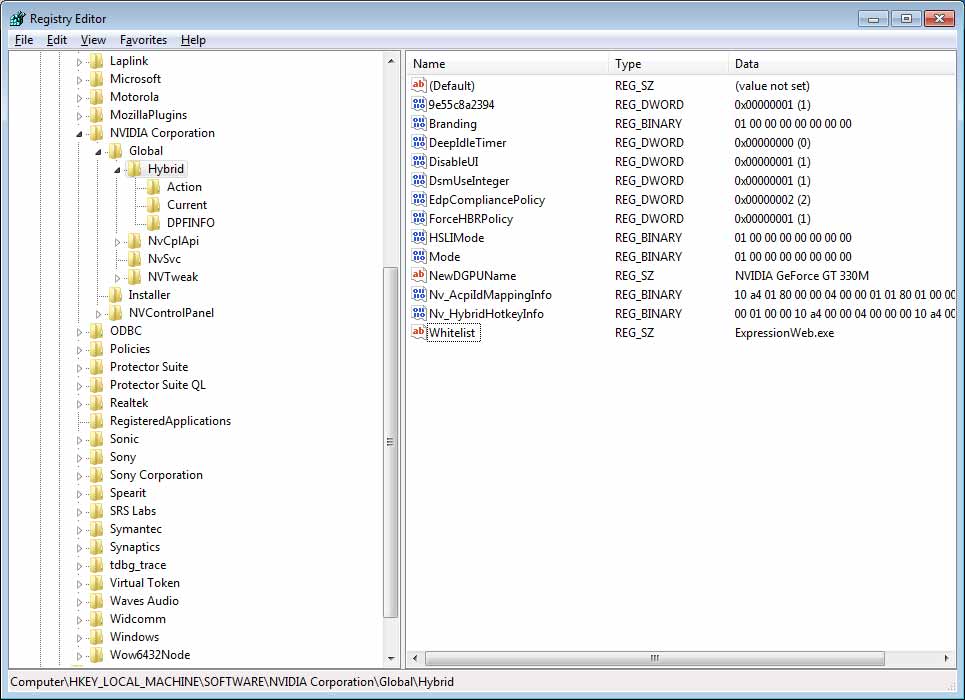
Task: Expand the Wow6432Node key
Action: 79,656
